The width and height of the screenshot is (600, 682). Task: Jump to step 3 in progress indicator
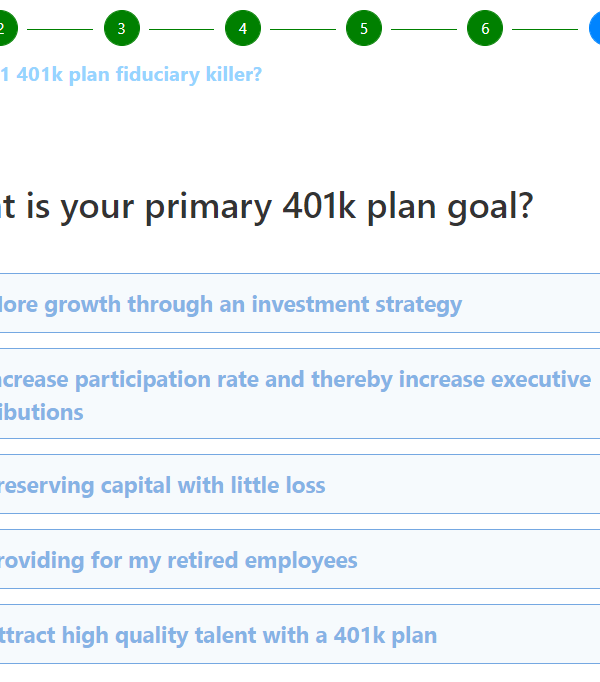tap(122, 28)
